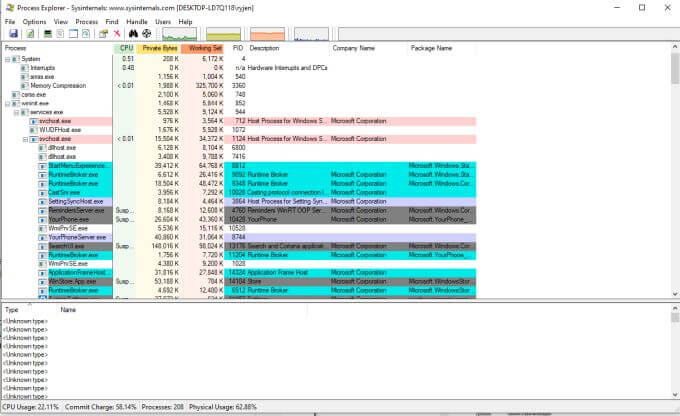Collapse the wininit.exe tree node
Image resolution: width=680 pixels, height=416 pixels.
tap(7, 104)
